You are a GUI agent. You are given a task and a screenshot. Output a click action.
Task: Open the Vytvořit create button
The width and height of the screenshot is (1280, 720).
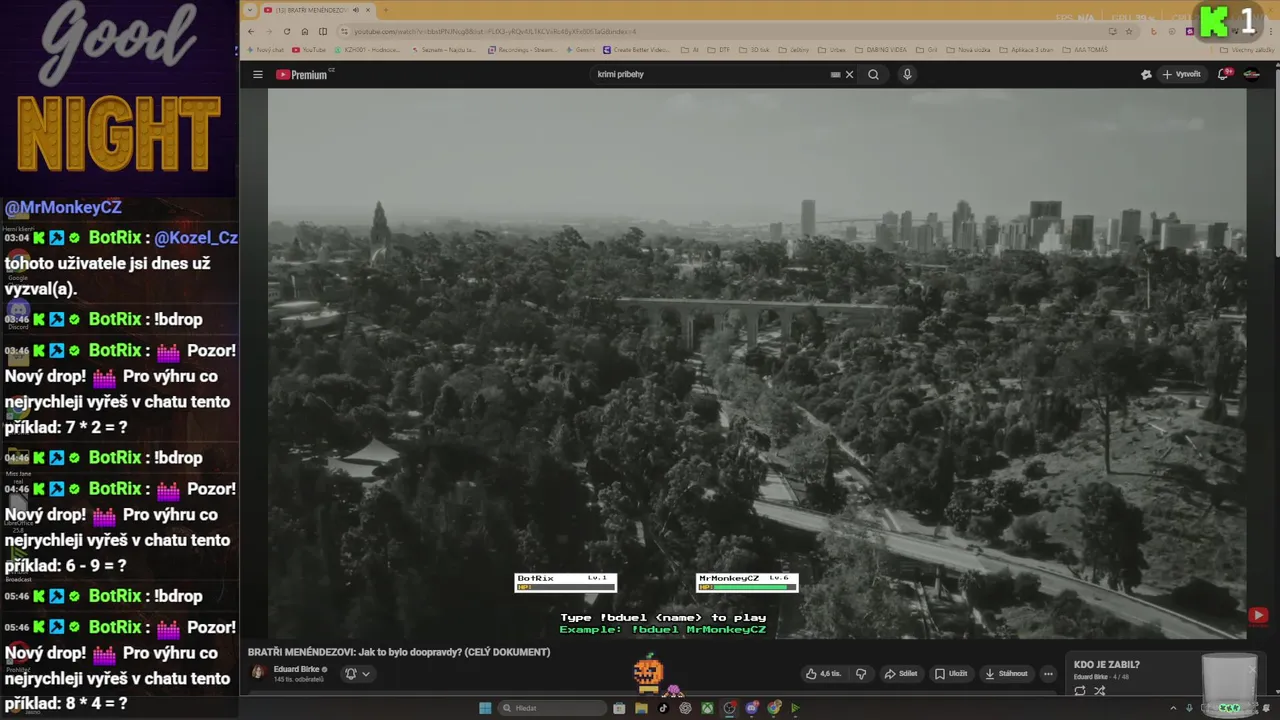(1181, 74)
